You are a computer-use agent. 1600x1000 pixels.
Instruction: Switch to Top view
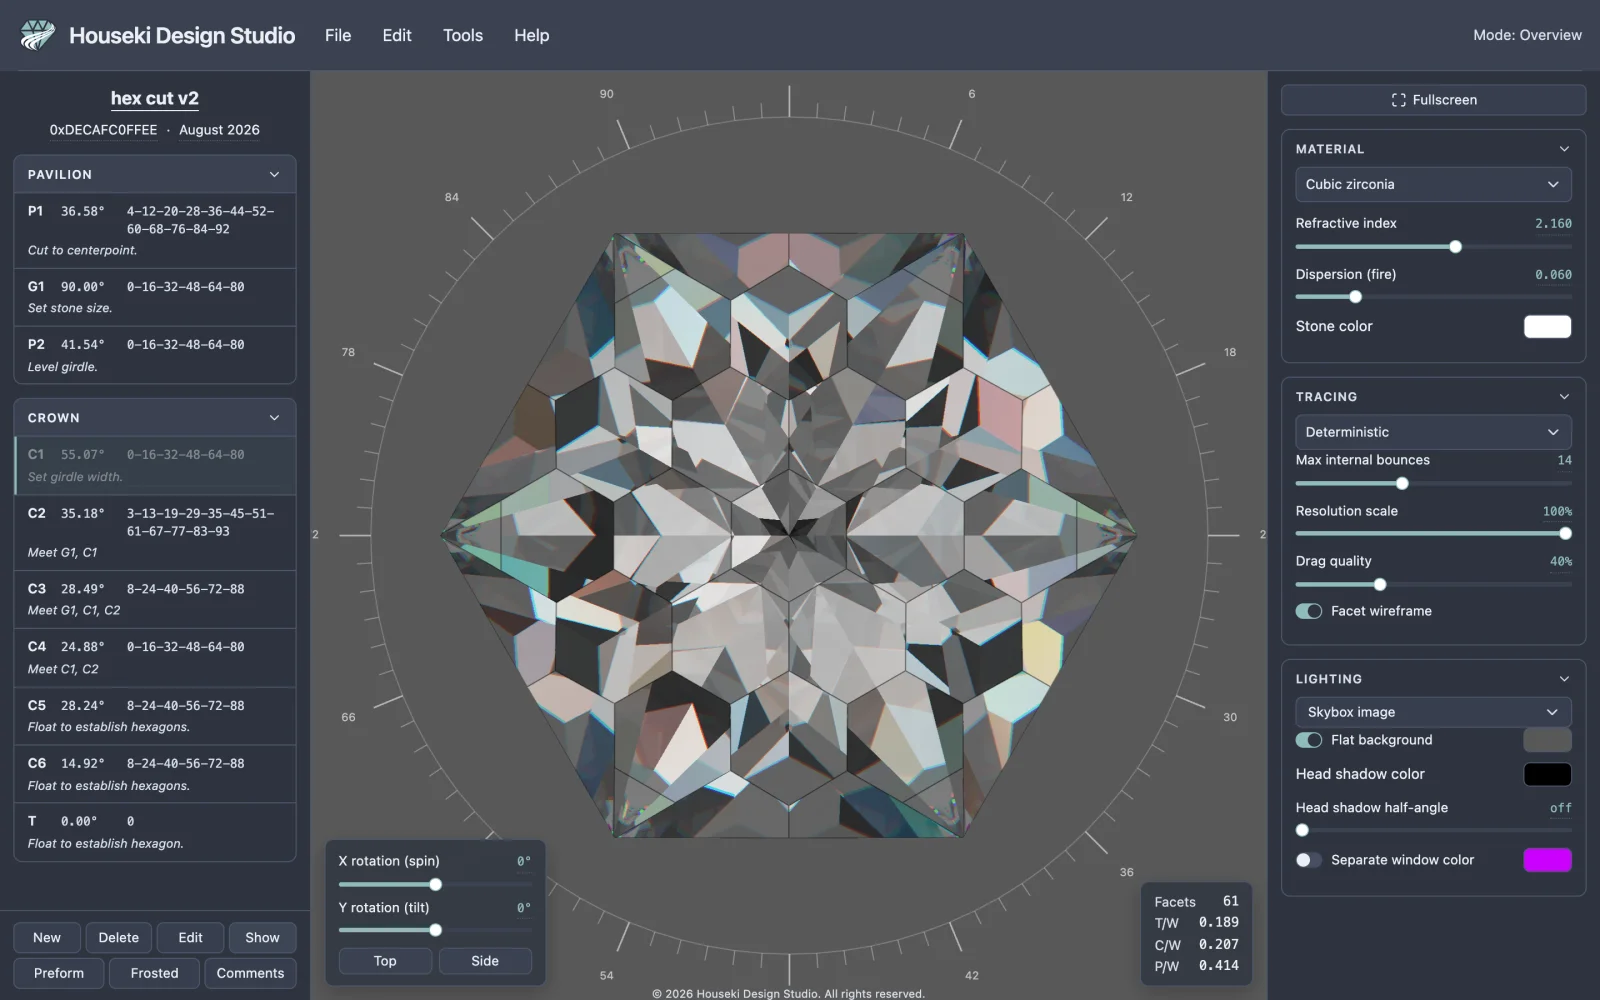(x=385, y=961)
